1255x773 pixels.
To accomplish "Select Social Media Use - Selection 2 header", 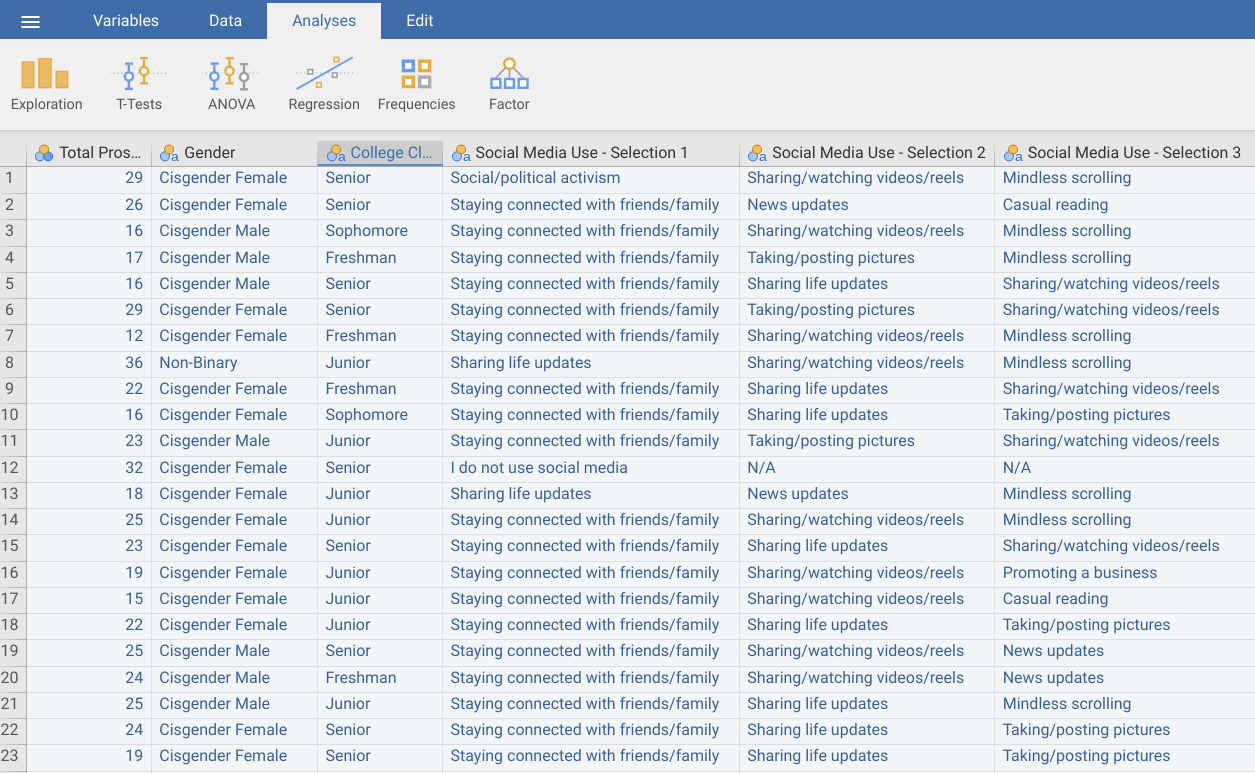I will (867, 153).
